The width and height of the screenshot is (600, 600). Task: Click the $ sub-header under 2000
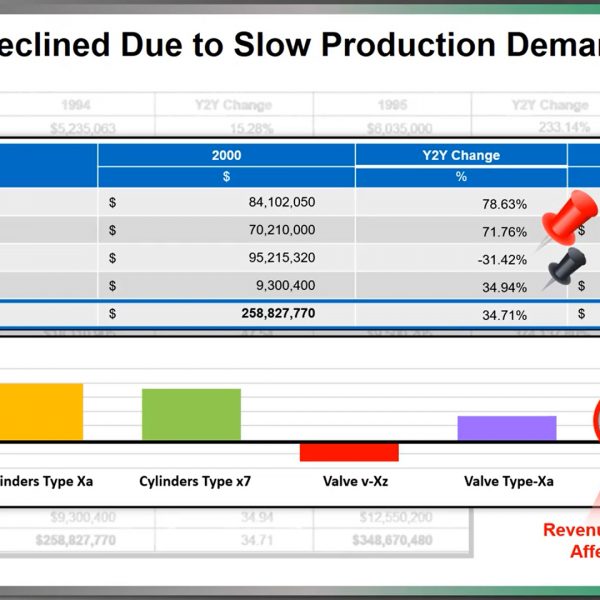(226, 177)
